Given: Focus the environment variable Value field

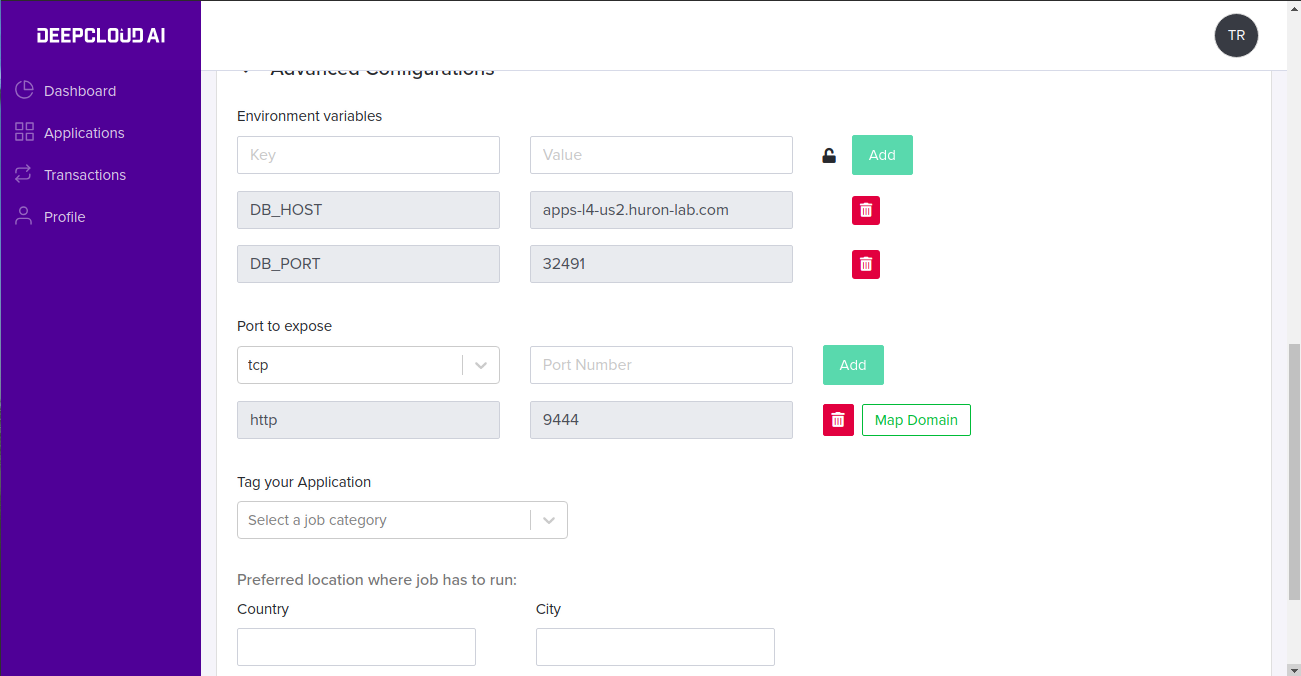Looking at the screenshot, I should click(x=661, y=155).
